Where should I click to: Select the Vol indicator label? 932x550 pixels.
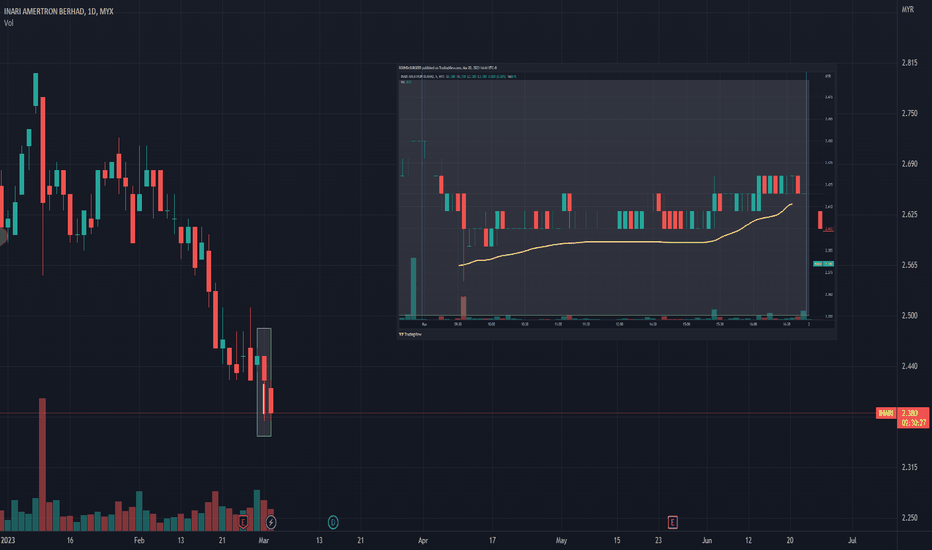pos(8,23)
